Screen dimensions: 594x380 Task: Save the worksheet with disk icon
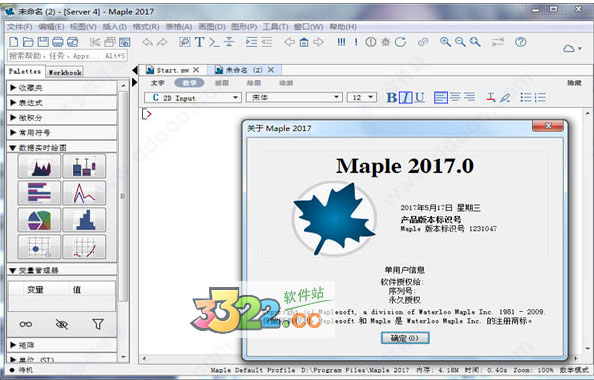(43, 42)
